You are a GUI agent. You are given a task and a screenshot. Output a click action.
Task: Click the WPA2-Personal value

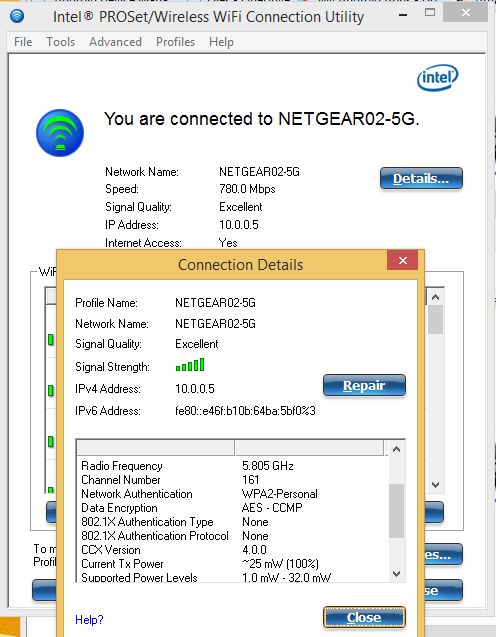280,494
